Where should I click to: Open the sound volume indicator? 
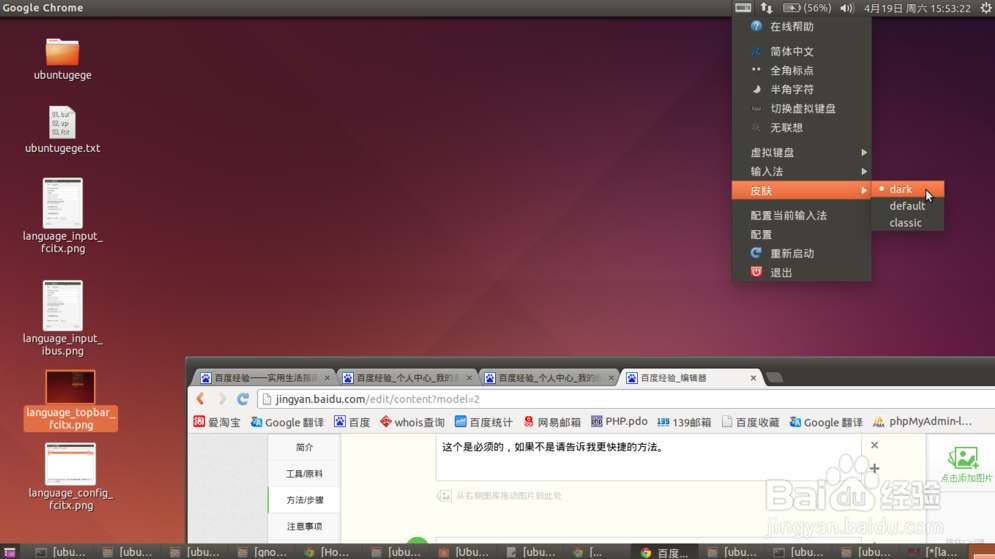tap(847, 8)
